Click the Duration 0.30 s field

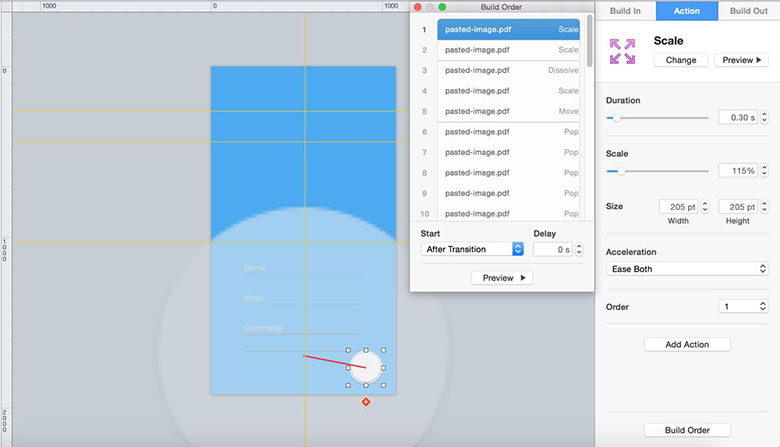738,117
